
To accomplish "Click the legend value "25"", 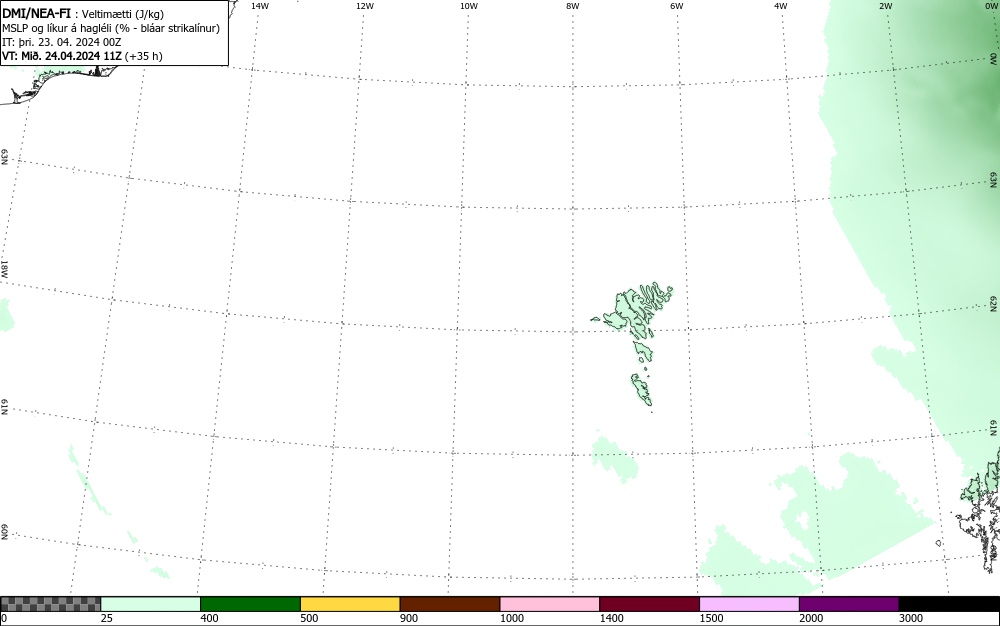I will coord(107,618).
